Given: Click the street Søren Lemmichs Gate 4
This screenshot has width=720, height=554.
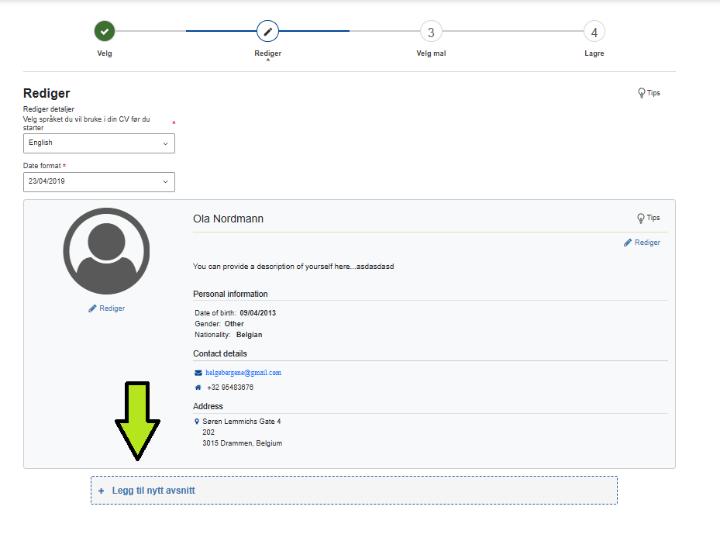Looking at the screenshot, I should [242, 421].
